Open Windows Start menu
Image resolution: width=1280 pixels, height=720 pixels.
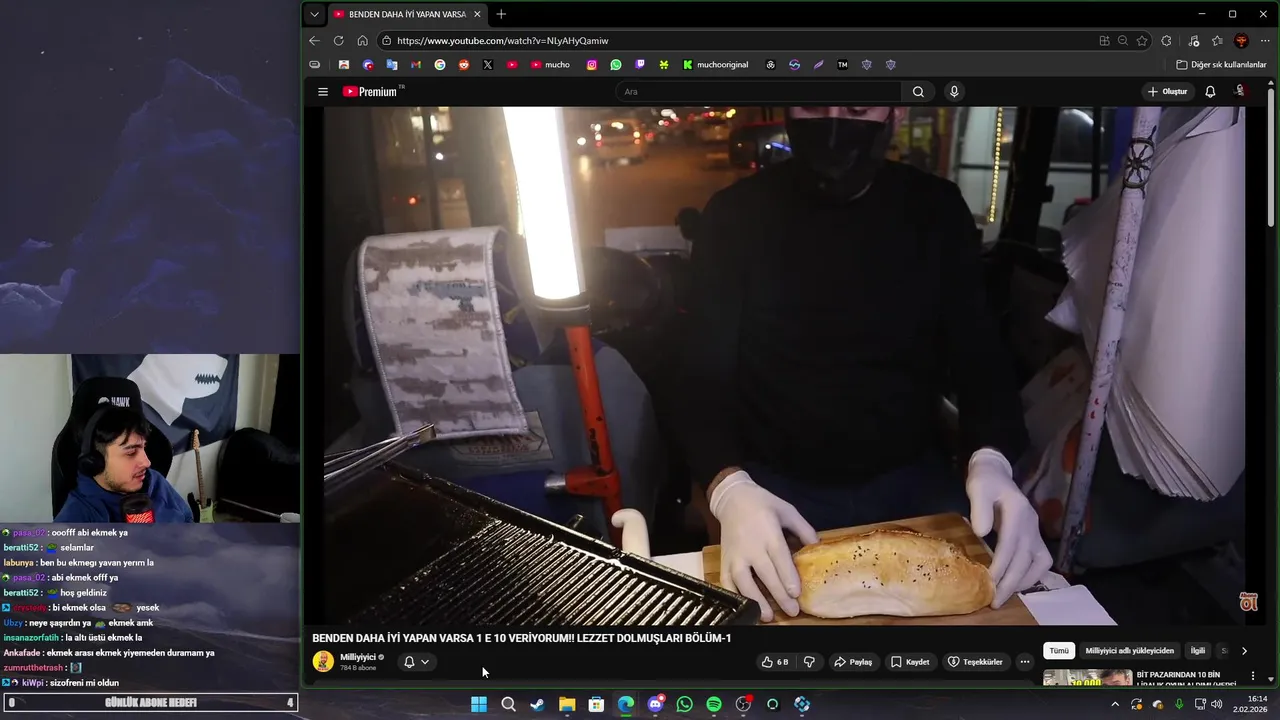479,704
